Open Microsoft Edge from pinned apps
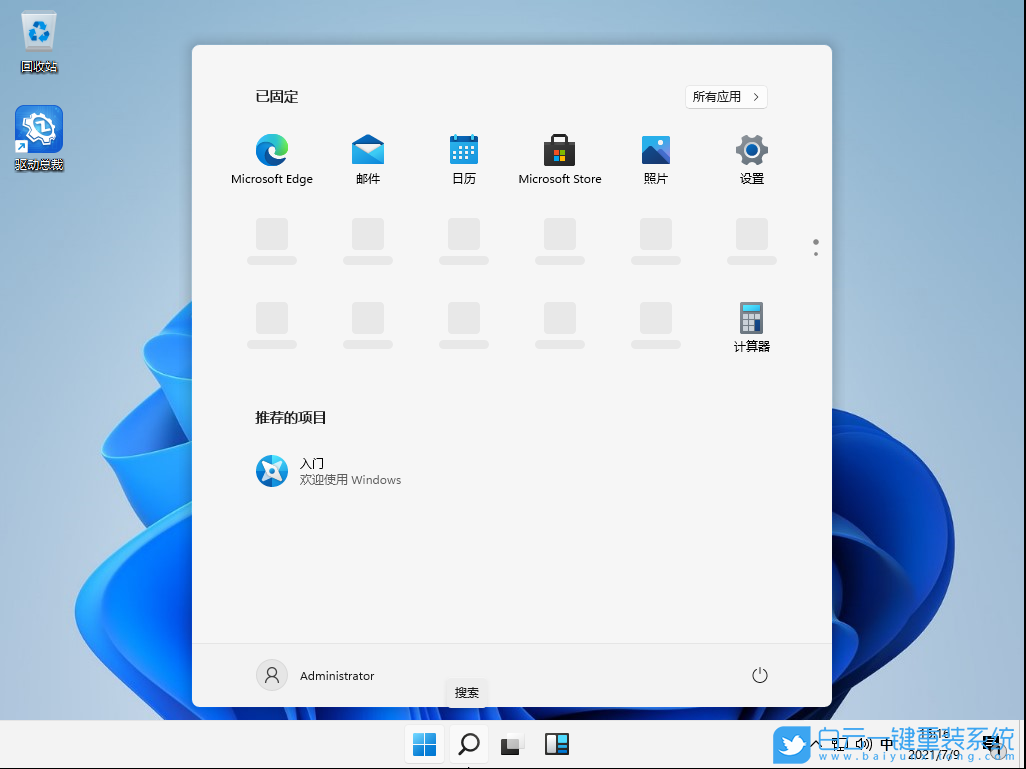Image resolution: width=1026 pixels, height=769 pixels. (x=271, y=152)
